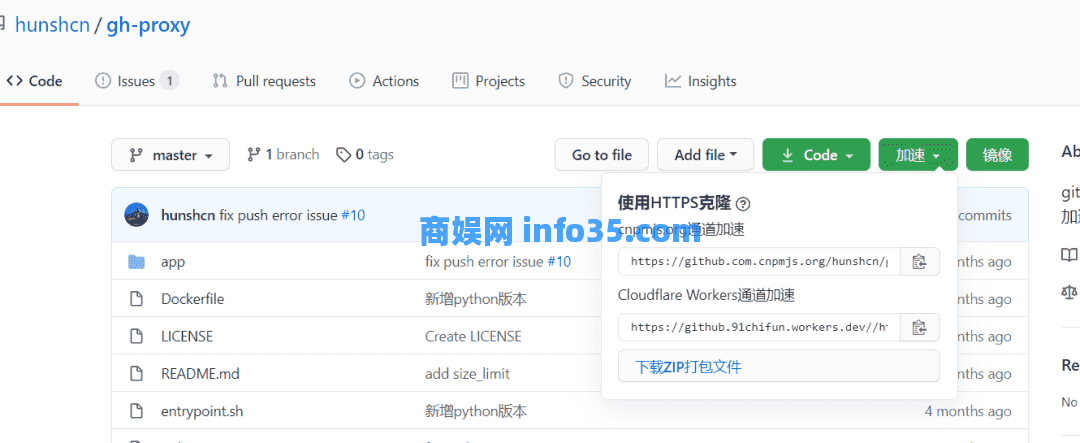Image resolution: width=1080 pixels, height=443 pixels.
Task: Open the Security tab
Action: tap(594, 81)
